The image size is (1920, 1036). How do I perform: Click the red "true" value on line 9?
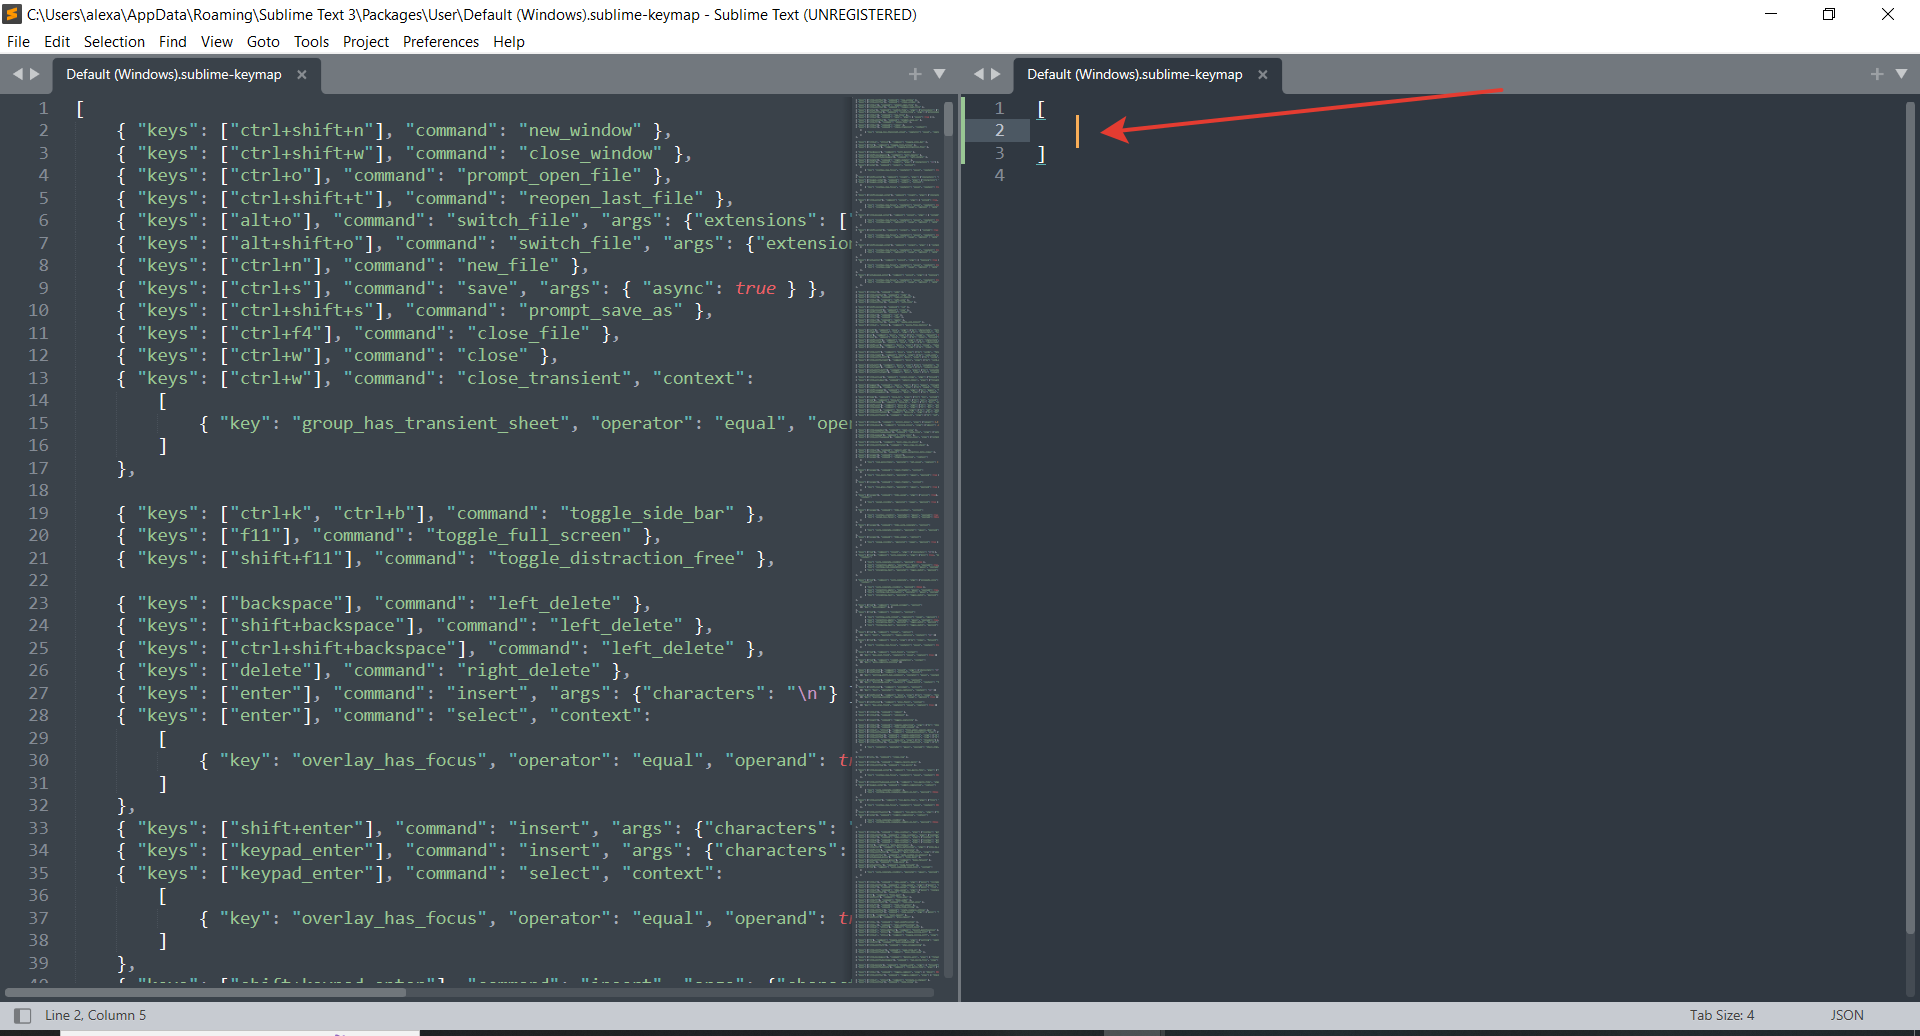(x=755, y=288)
